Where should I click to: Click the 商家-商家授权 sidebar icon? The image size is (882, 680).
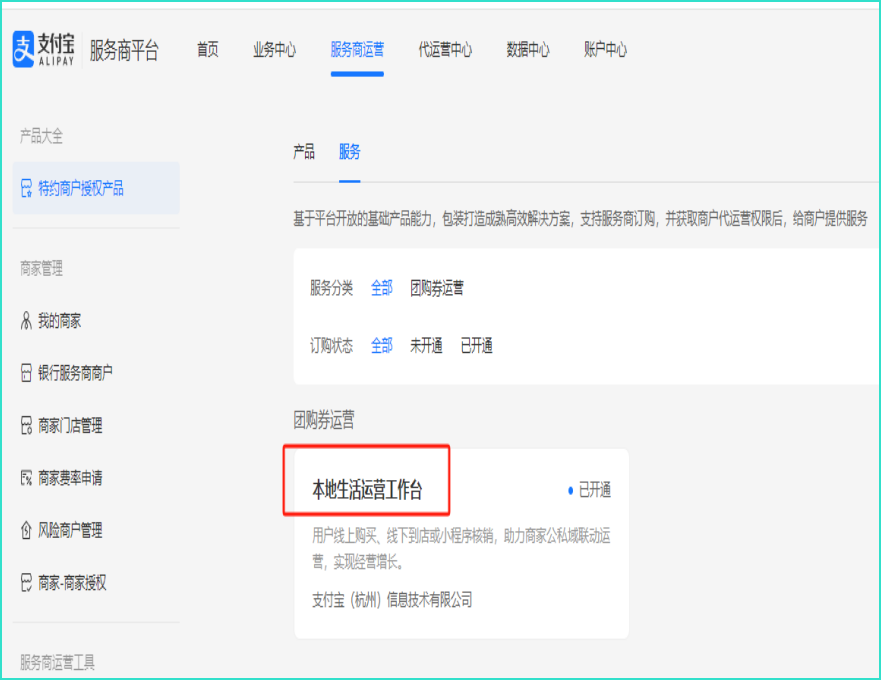tap(27, 582)
